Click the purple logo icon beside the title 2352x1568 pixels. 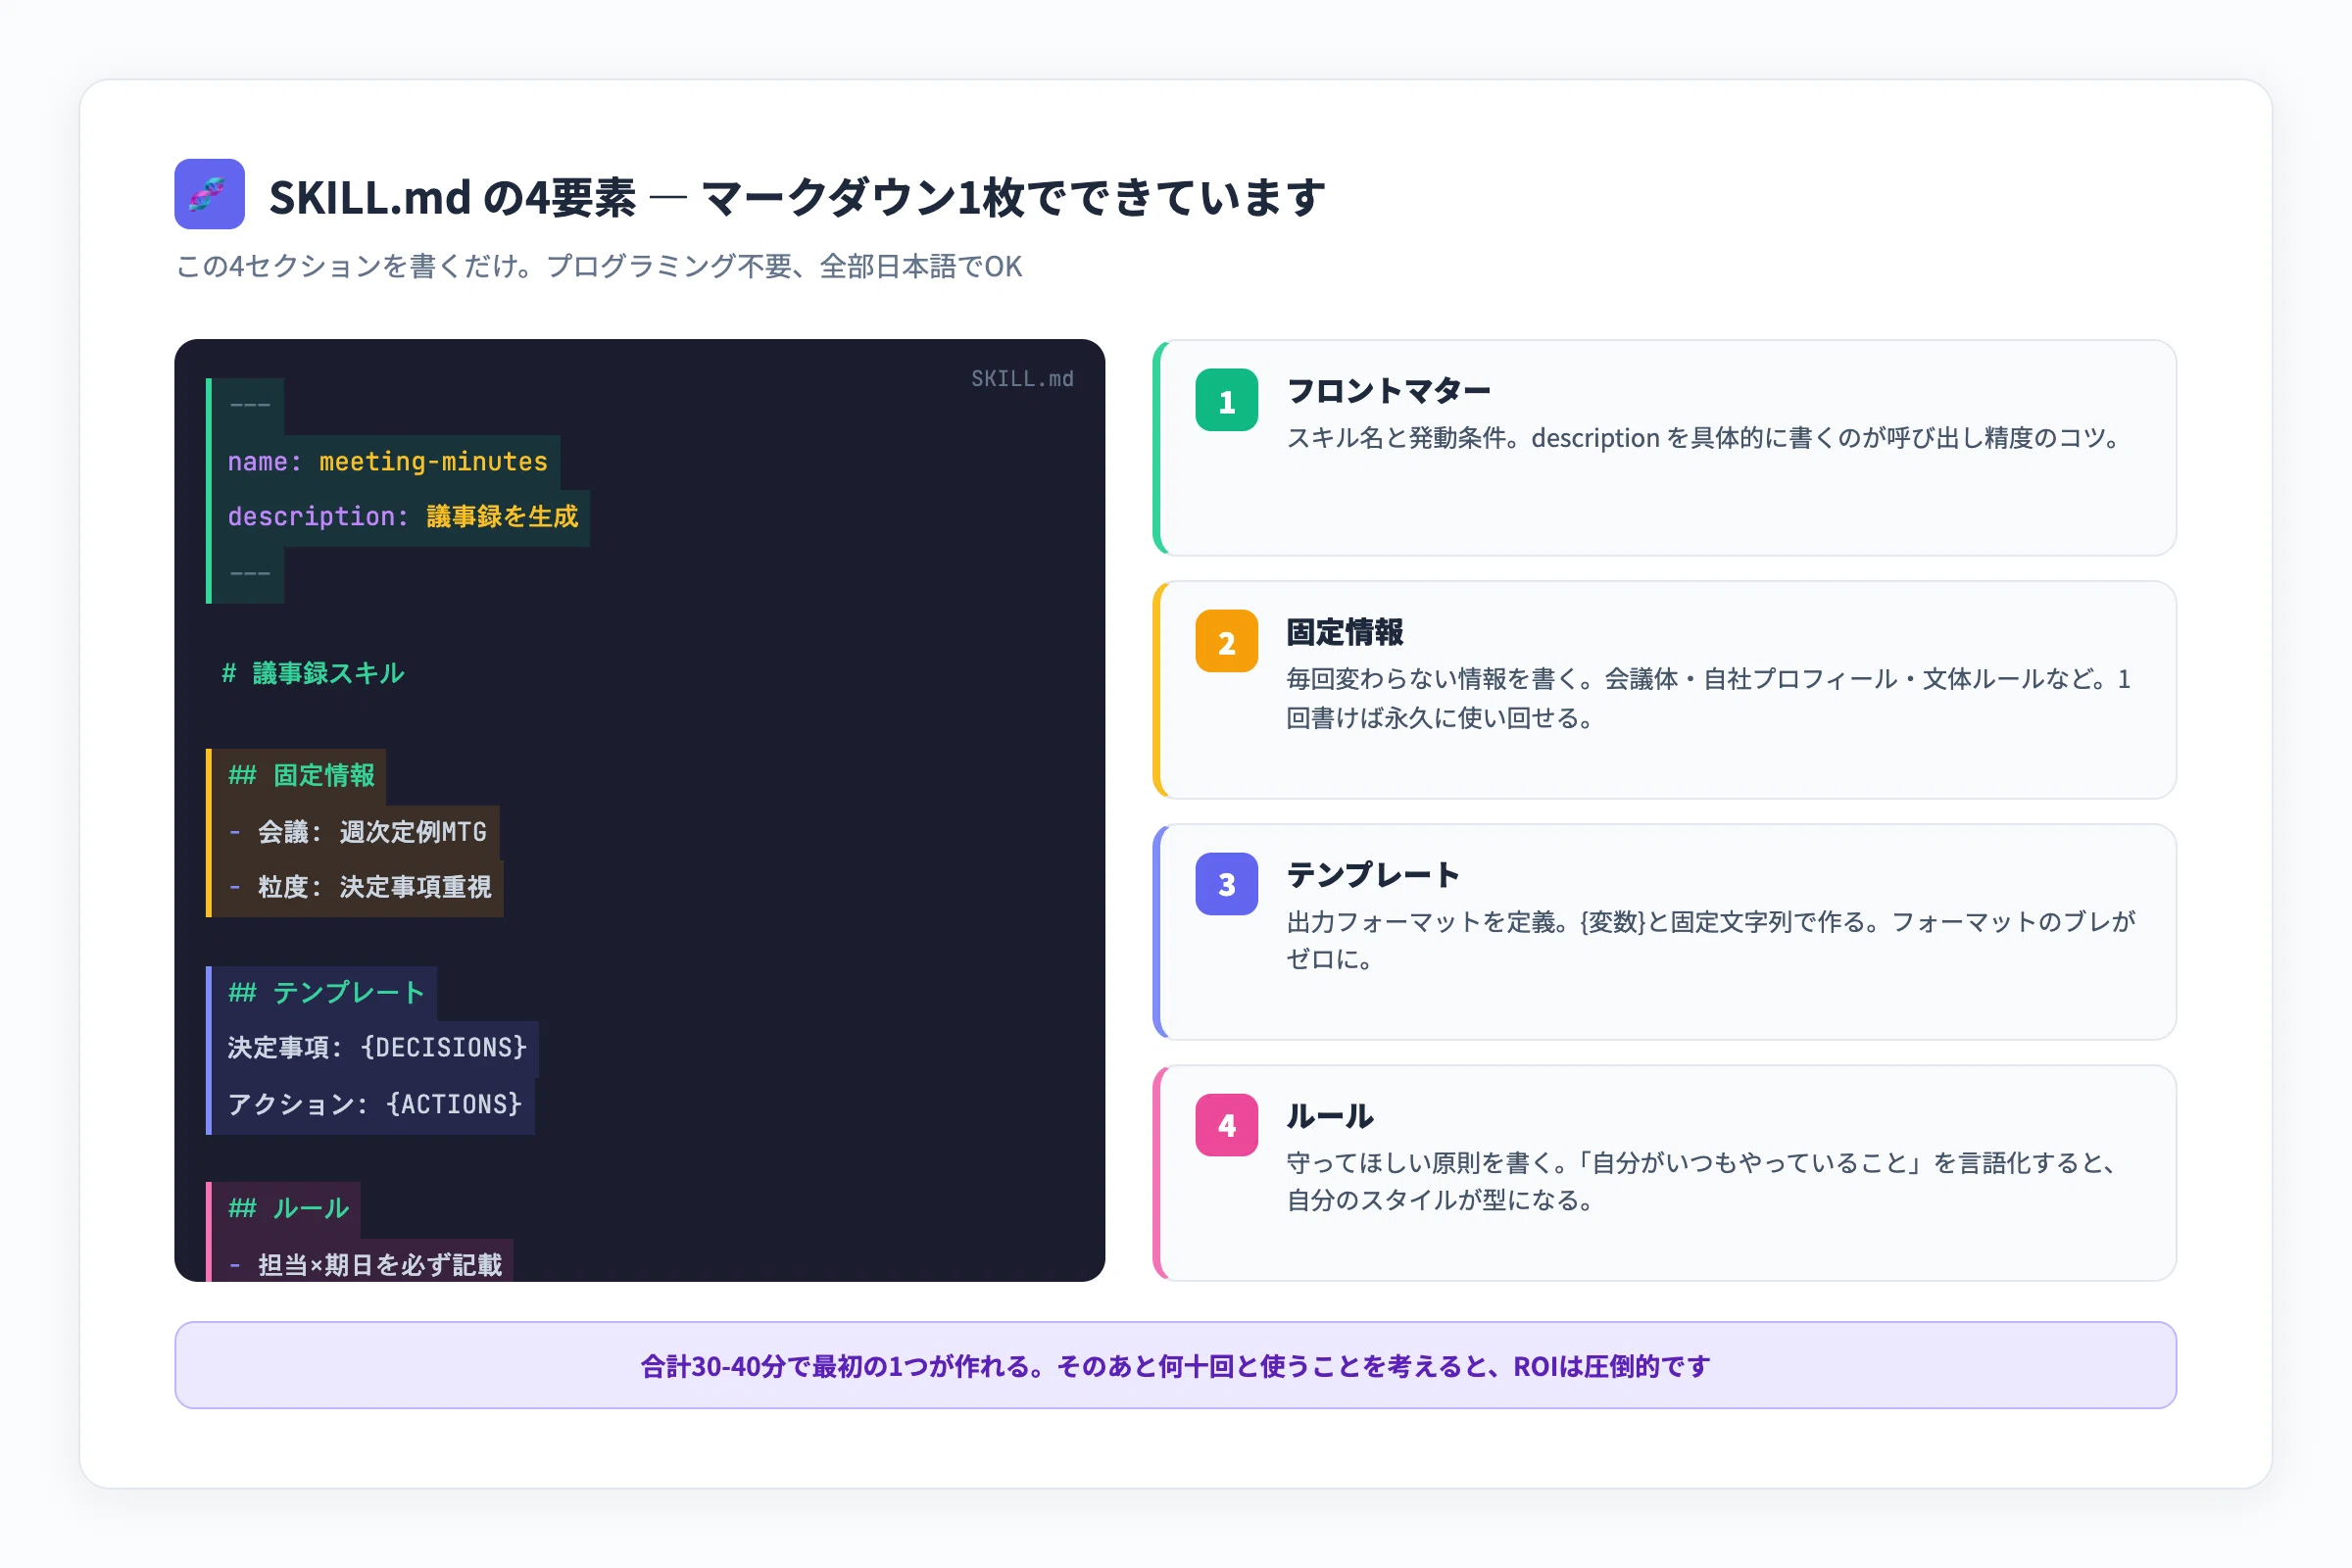tap(209, 194)
